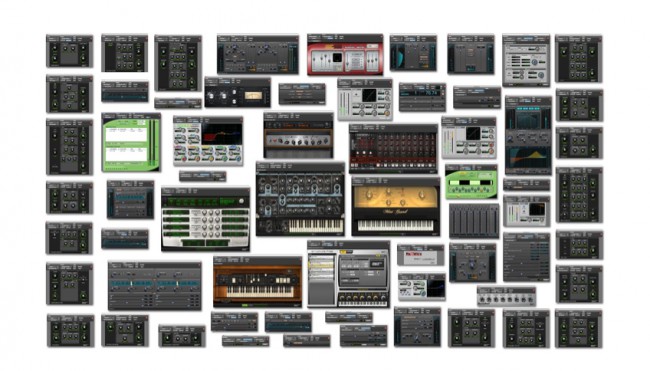Click the blue curve on the small silver EQ
This screenshot has height=371, width=650.
tap(436, 288)
